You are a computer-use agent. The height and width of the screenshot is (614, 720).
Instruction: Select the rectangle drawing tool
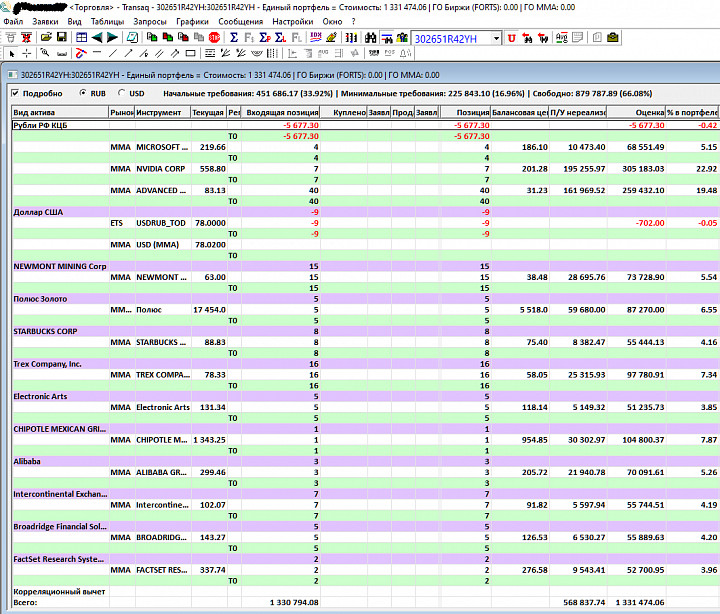click(x=191, y=54)
